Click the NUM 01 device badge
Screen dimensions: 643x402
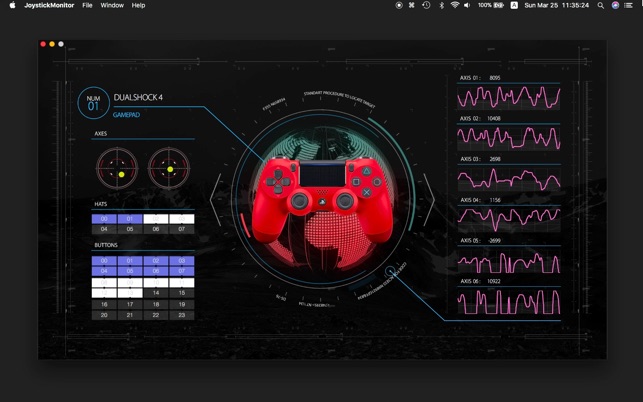93,103
